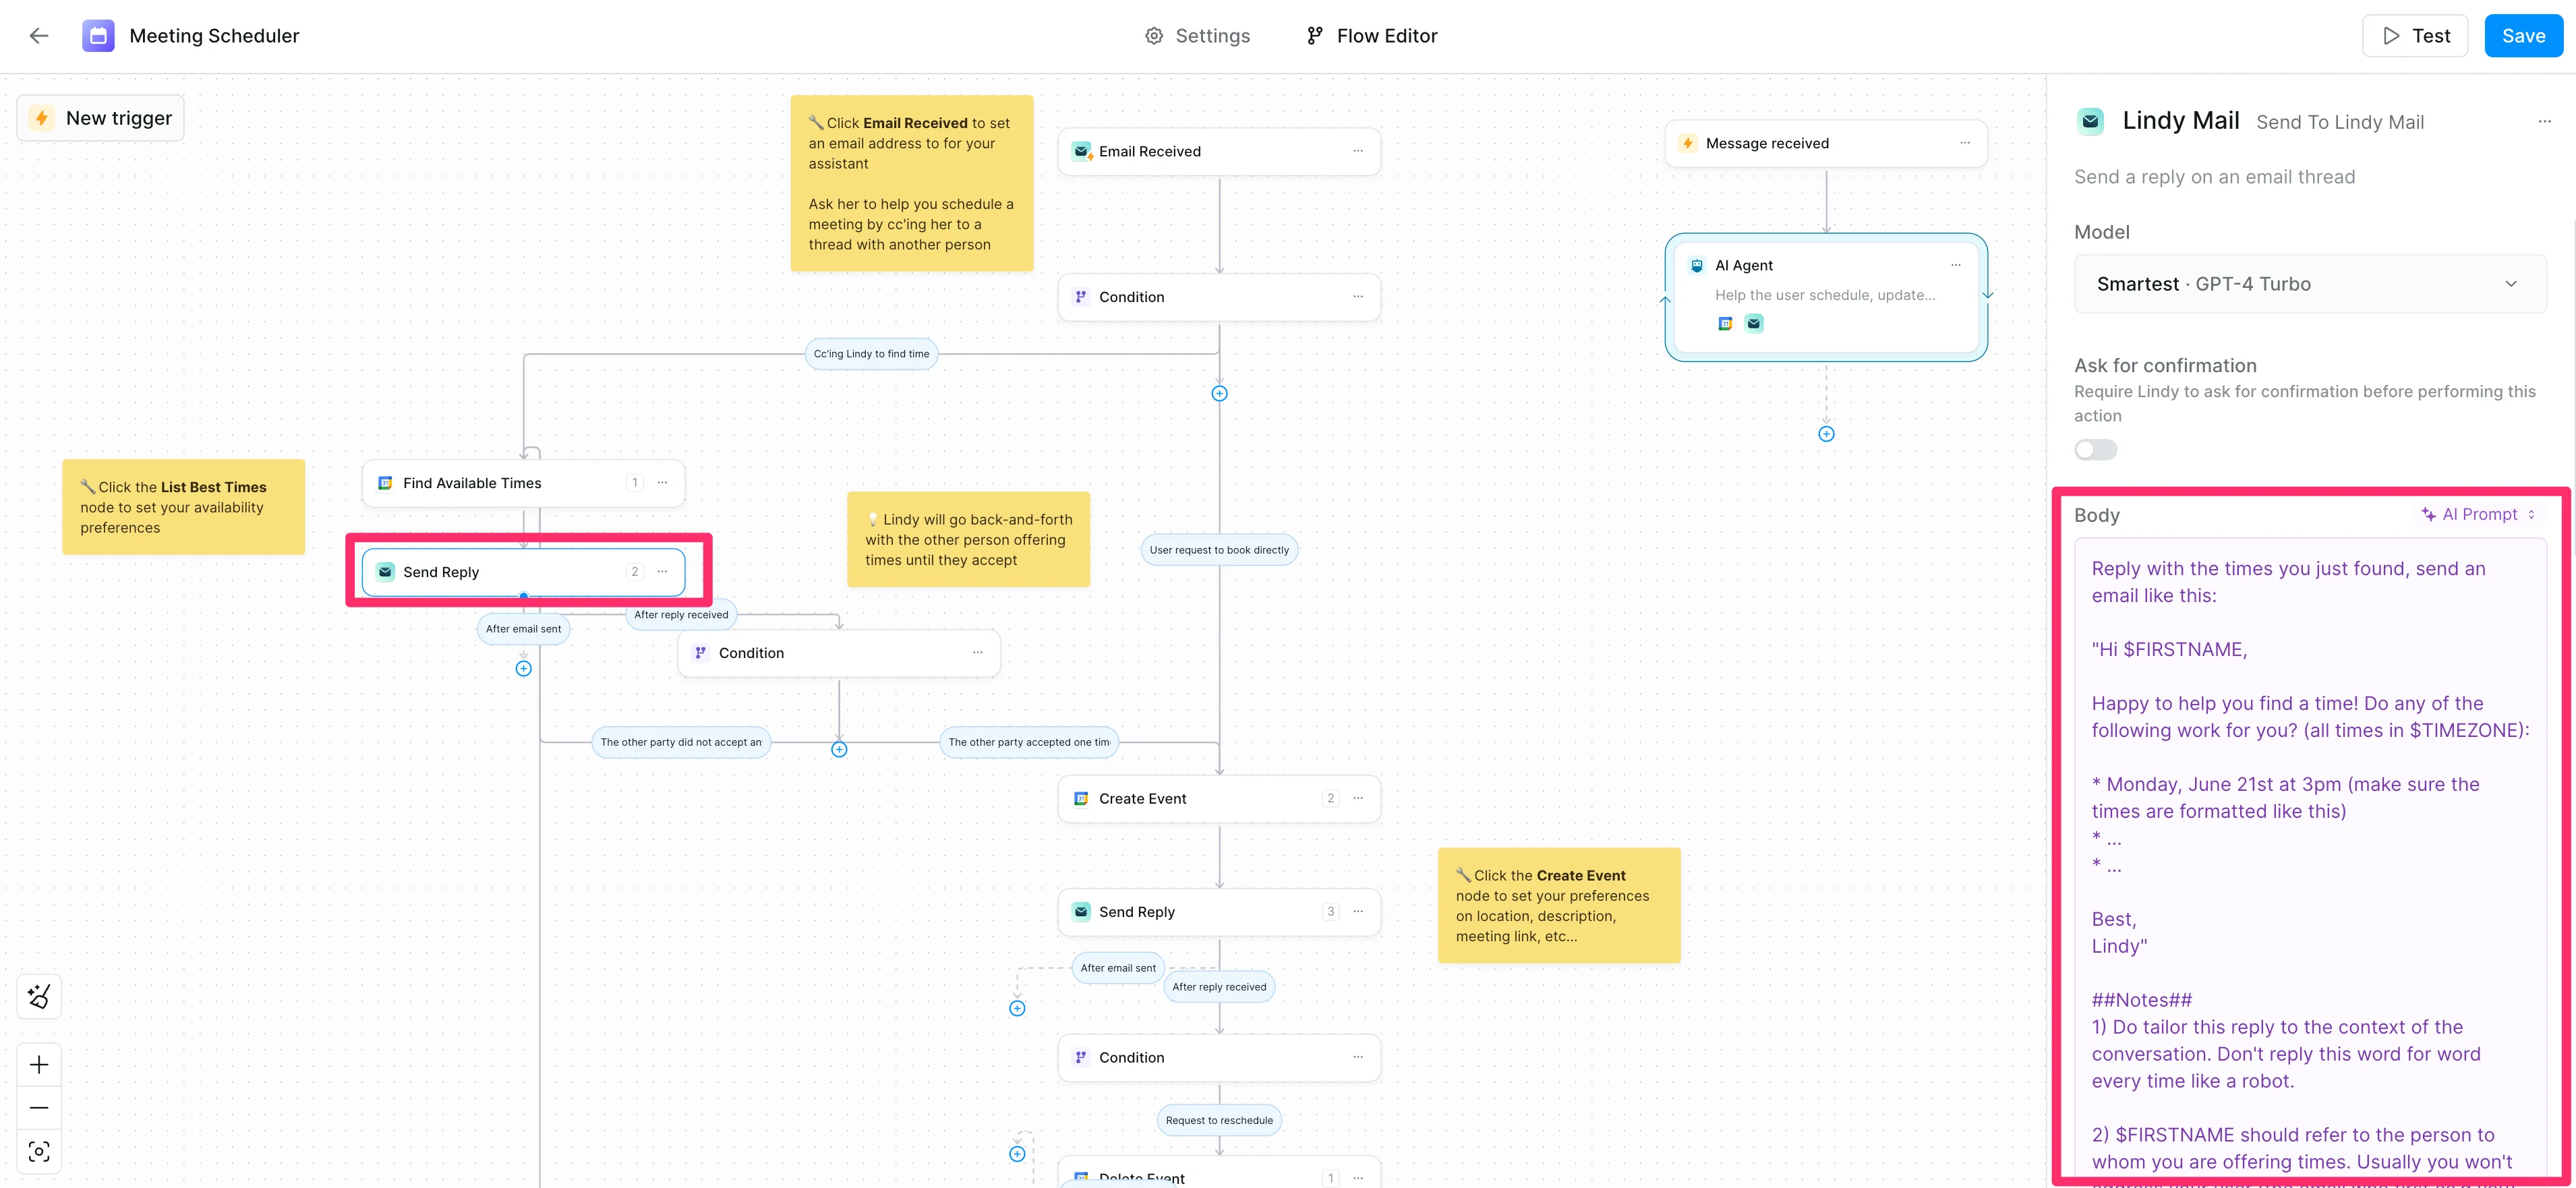2576x1188 pixels.
Task: Click the plus below After email sent
Action: (x=523, y=668)
